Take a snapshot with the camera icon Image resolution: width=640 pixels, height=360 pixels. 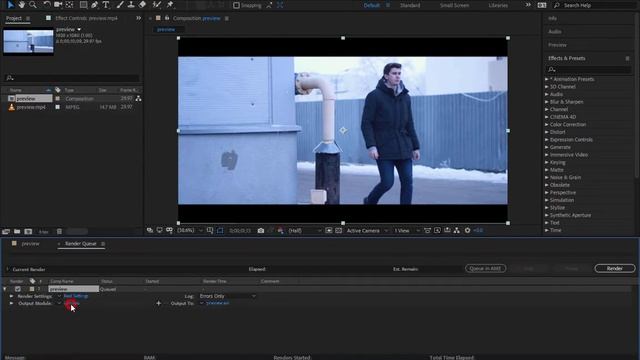click(x=261, y=231)
